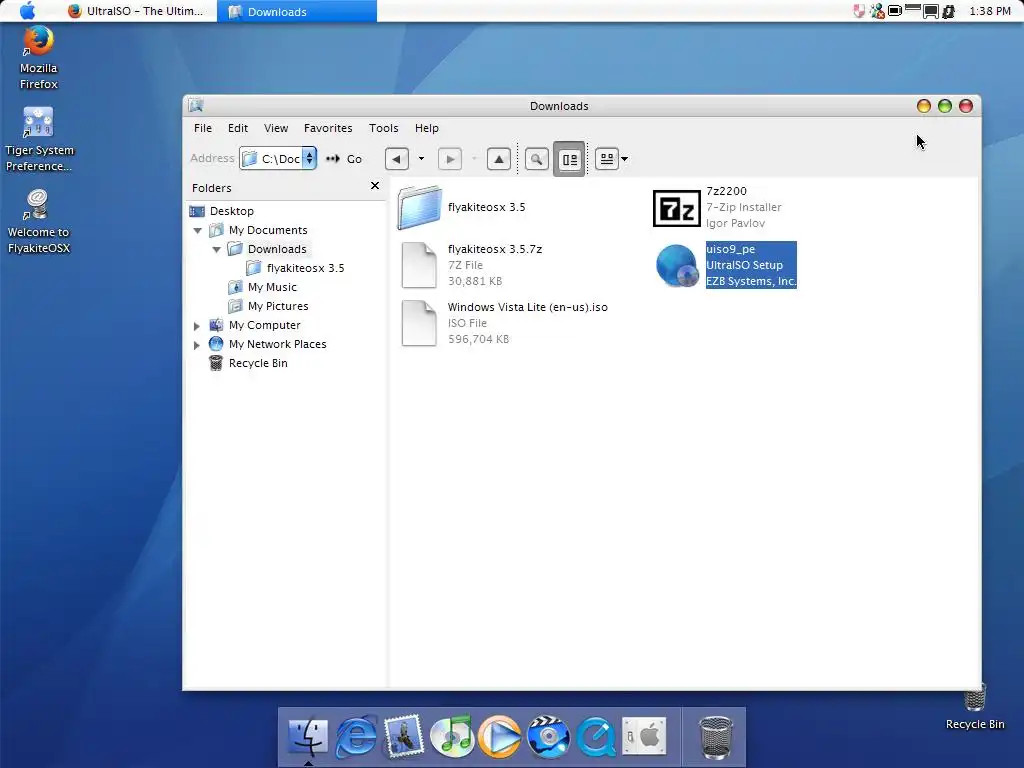1024x768 pixels.
Task: Open Finder from the dock
Action: coord(308,737)
